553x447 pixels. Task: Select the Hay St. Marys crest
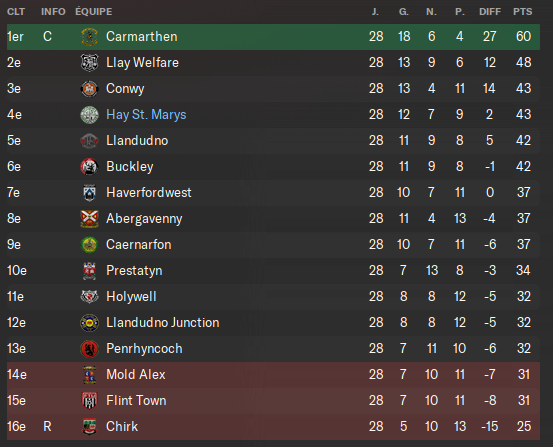click(x=89, y=115)
